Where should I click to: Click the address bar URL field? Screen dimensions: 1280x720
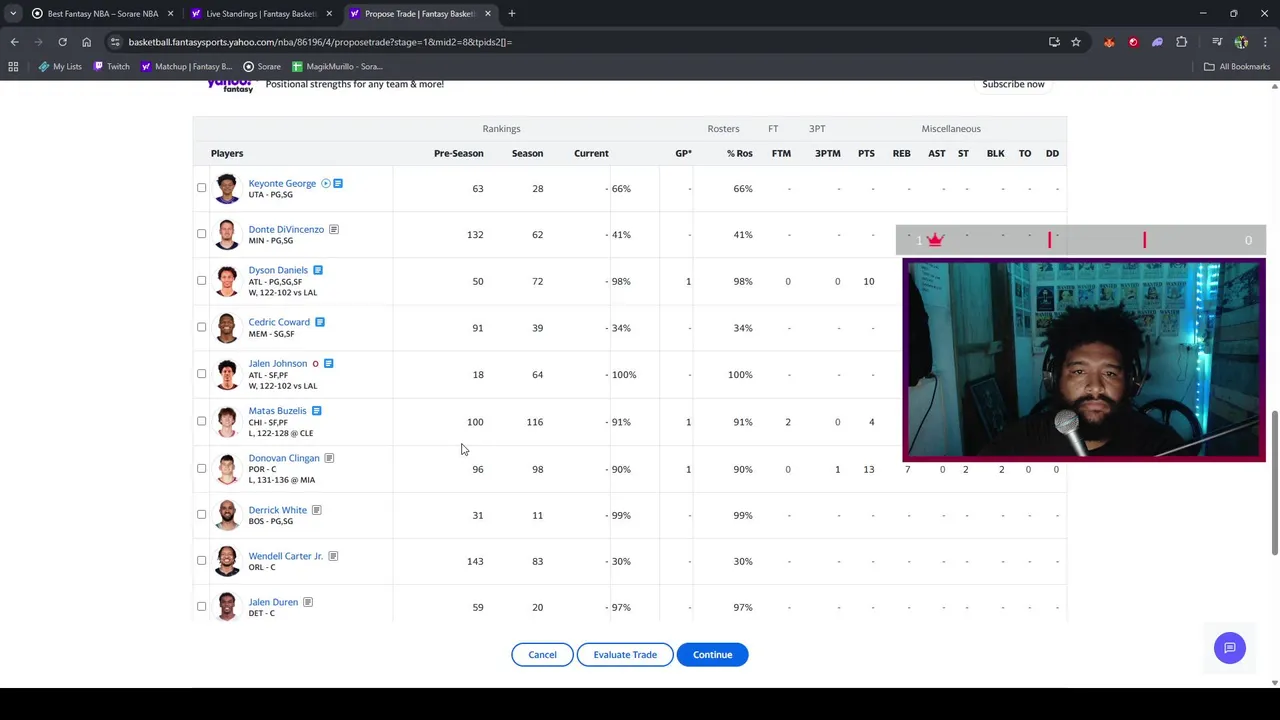pos(580,42)
